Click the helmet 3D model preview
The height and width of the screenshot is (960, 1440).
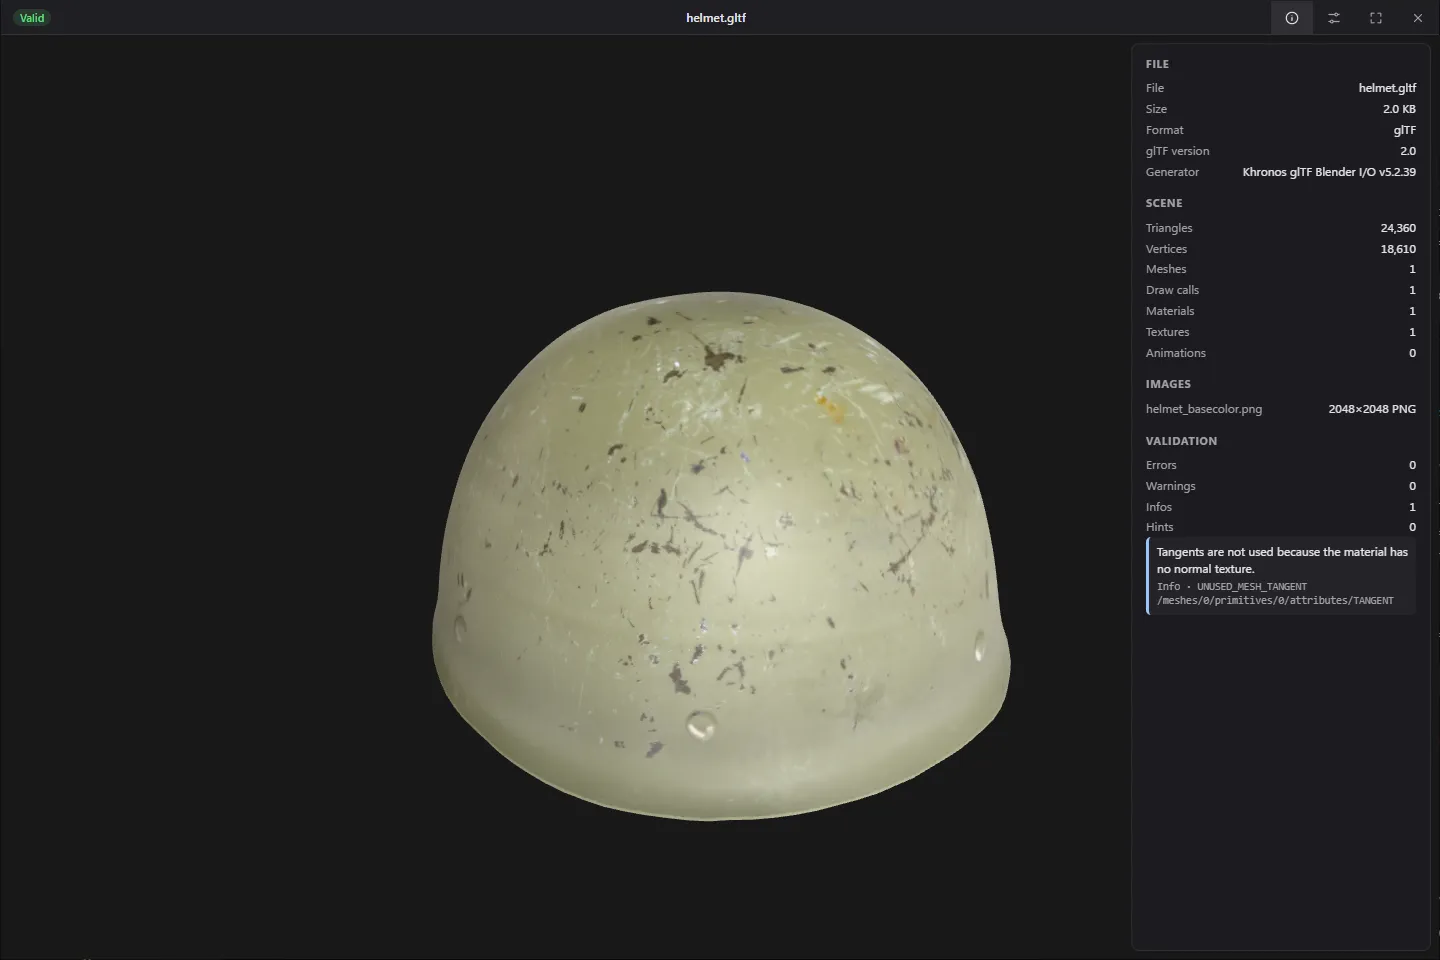721,556
